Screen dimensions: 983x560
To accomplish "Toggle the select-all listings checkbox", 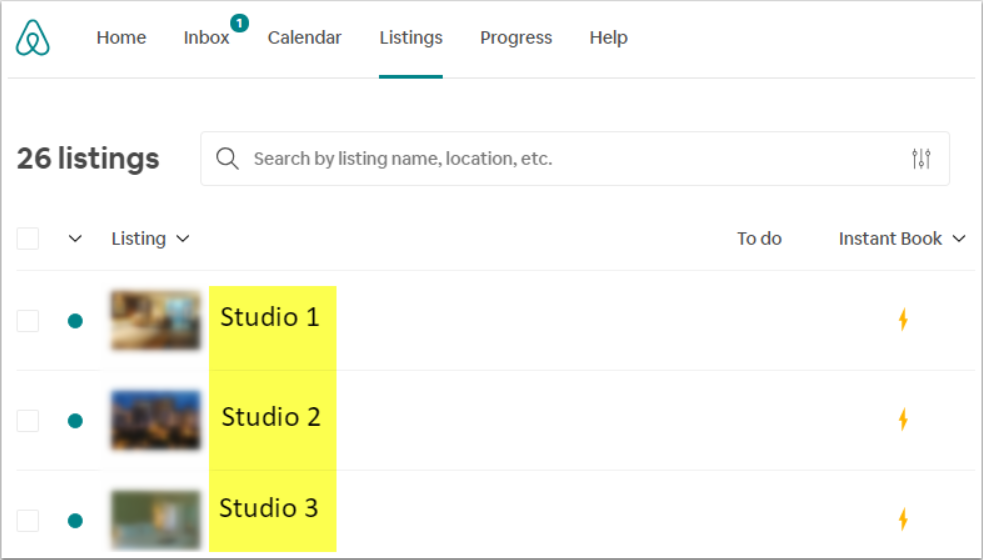I will tap(28, 238).
